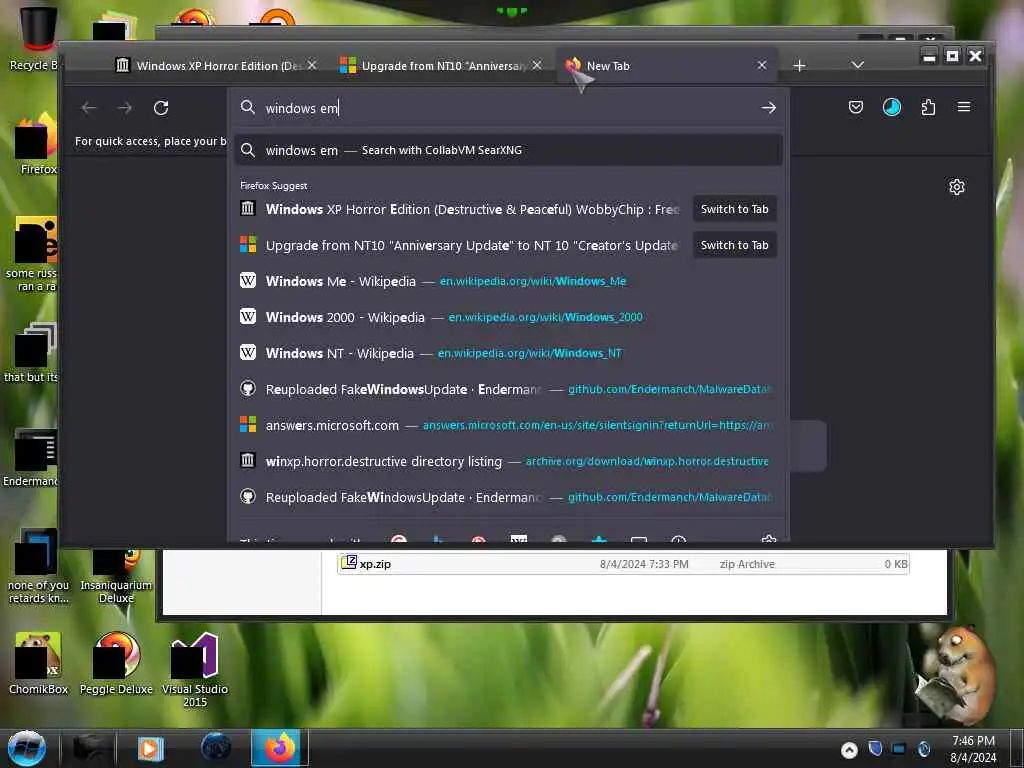Viewport: 1024px width, 768px height.
Task: Close the Windows XP Horror Edition tab
Action: 312,65
